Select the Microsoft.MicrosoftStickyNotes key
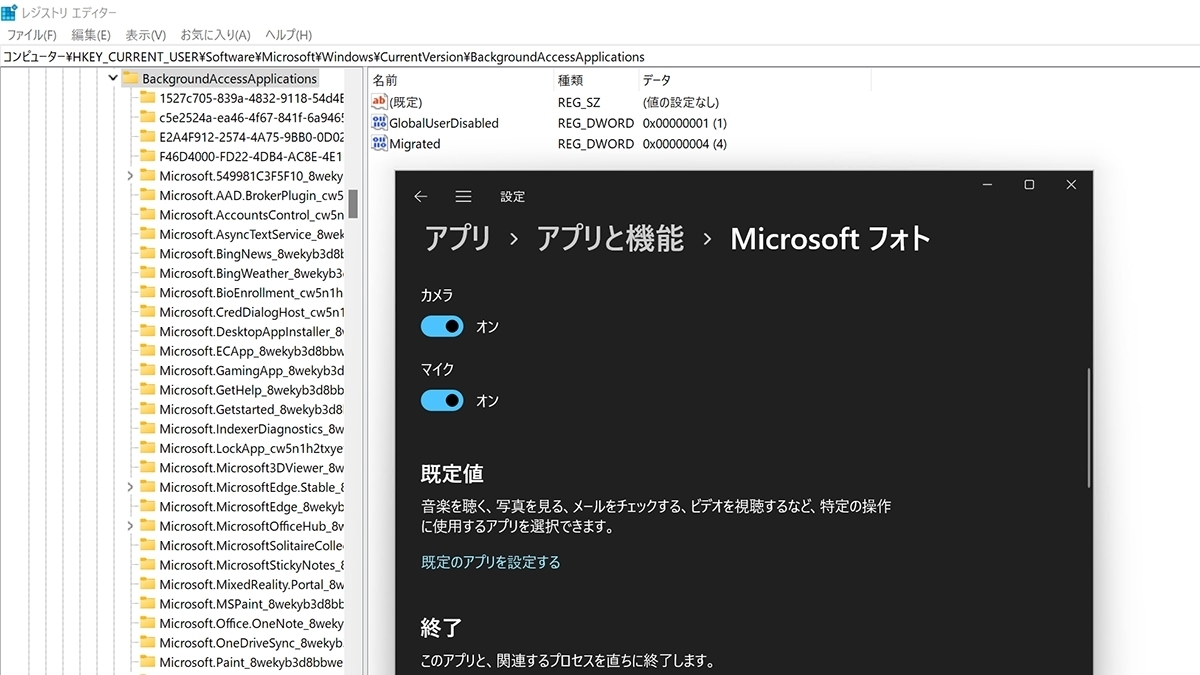 [x=251, y=565]
